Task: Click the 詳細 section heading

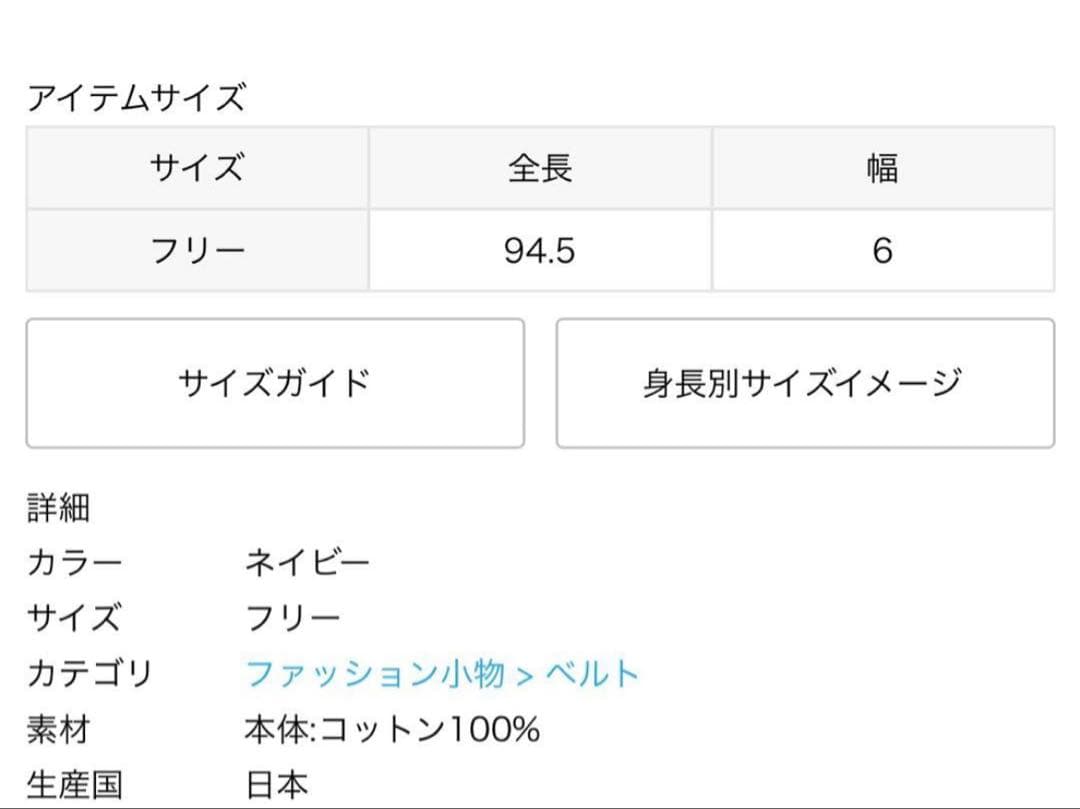Action: click(58, 508)
